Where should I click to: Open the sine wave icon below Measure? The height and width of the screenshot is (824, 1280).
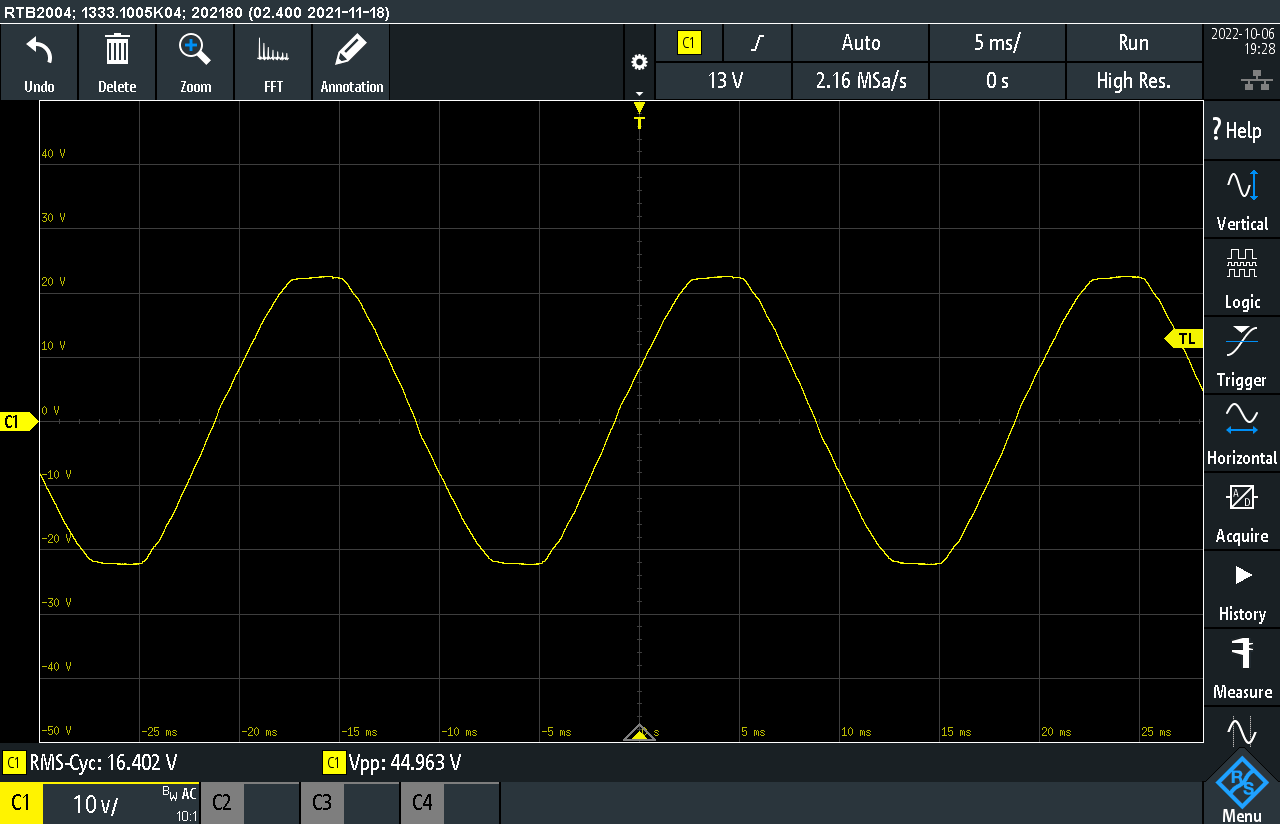pos(1241,731)
